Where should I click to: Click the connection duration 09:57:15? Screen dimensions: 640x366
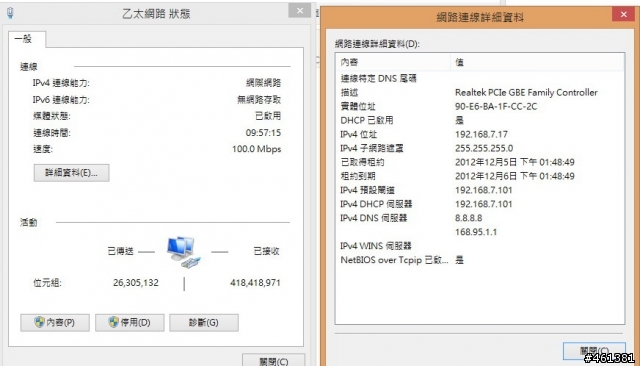(263, 133)
